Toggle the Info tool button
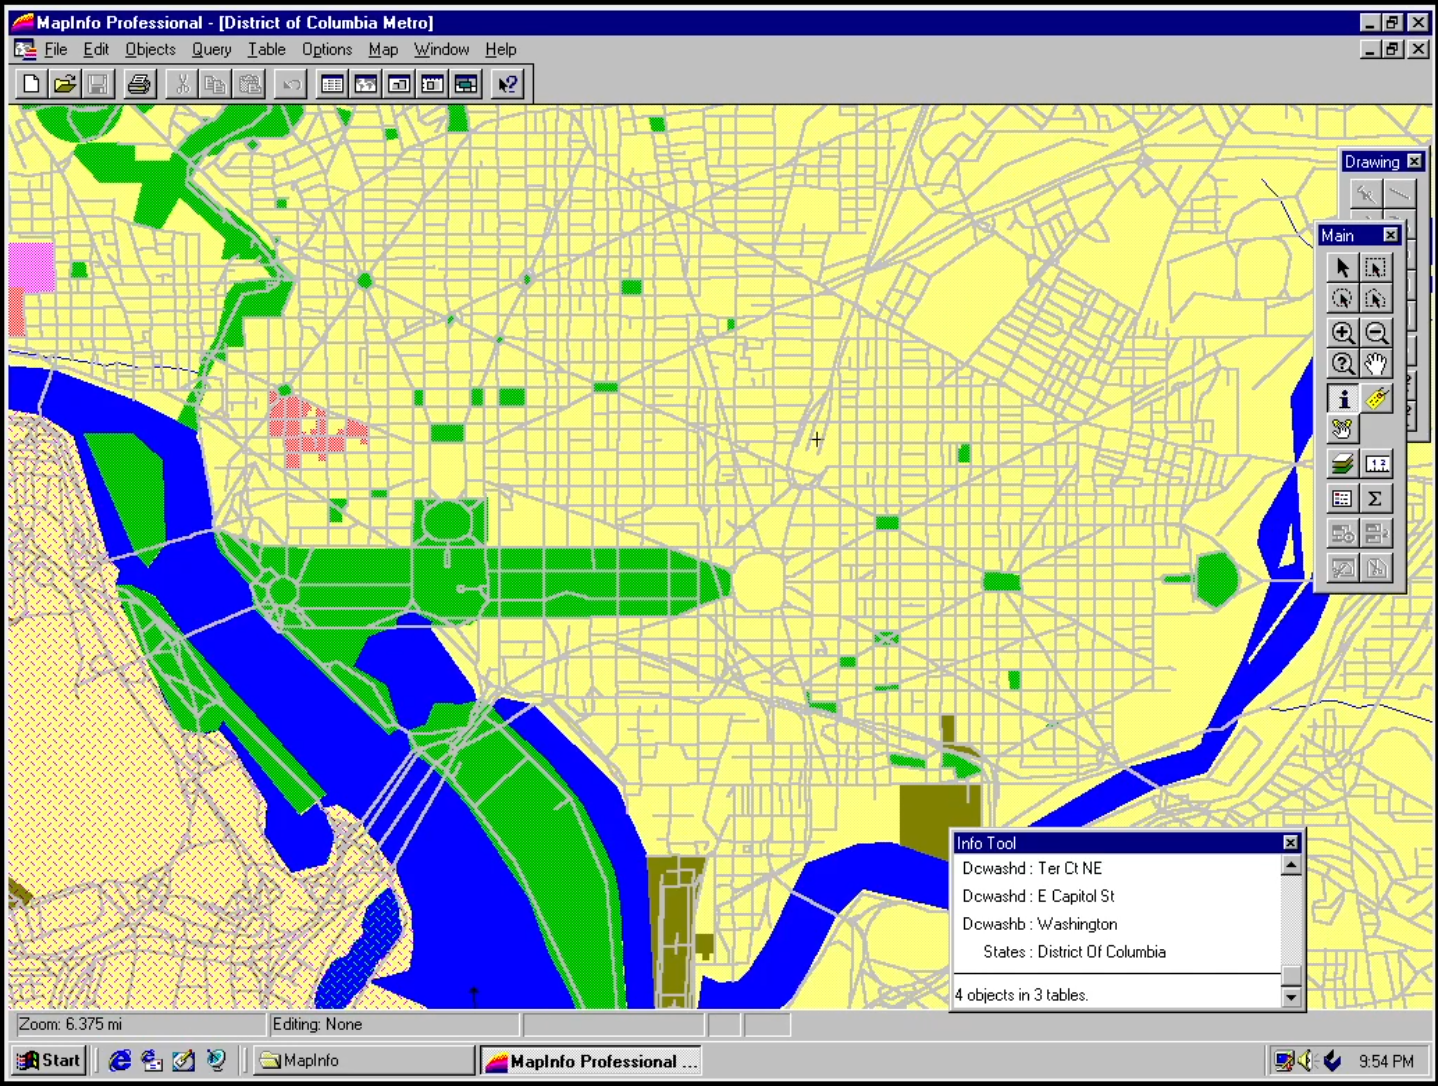This screenshot has width=1438, height=1086. (1342, 398)
